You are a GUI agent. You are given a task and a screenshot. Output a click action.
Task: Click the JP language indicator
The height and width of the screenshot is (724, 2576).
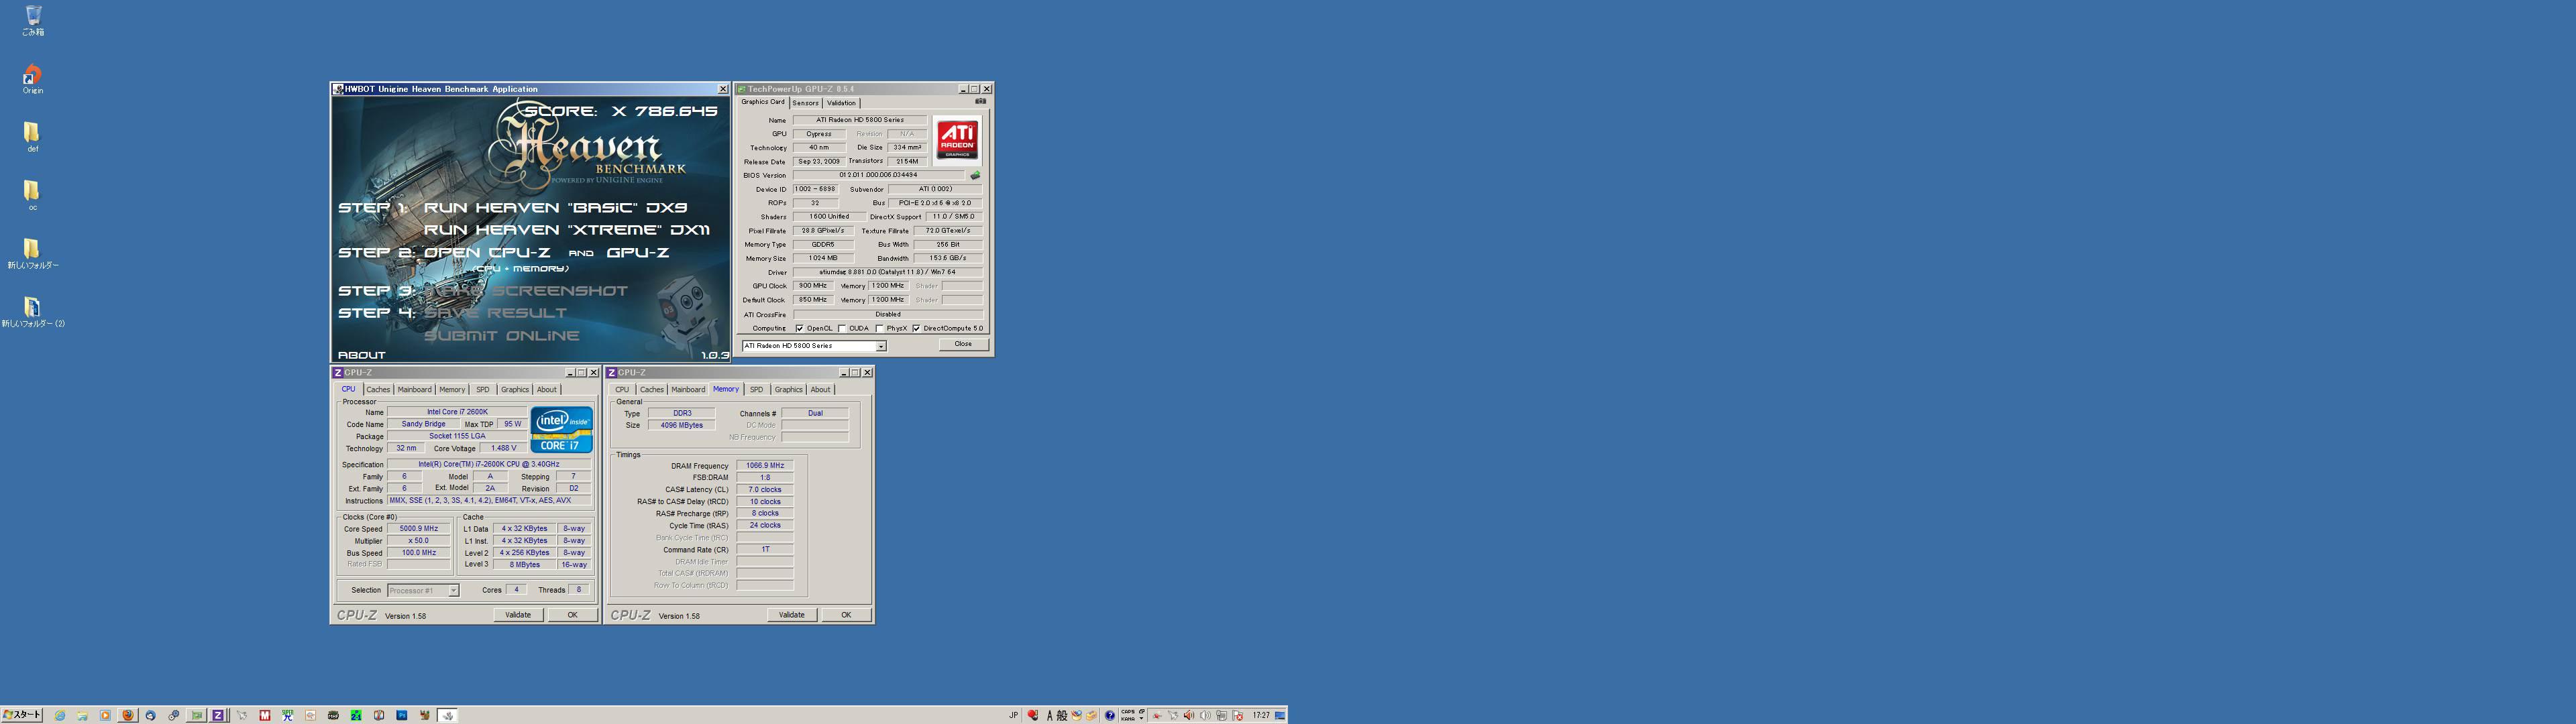[1013, 715]
